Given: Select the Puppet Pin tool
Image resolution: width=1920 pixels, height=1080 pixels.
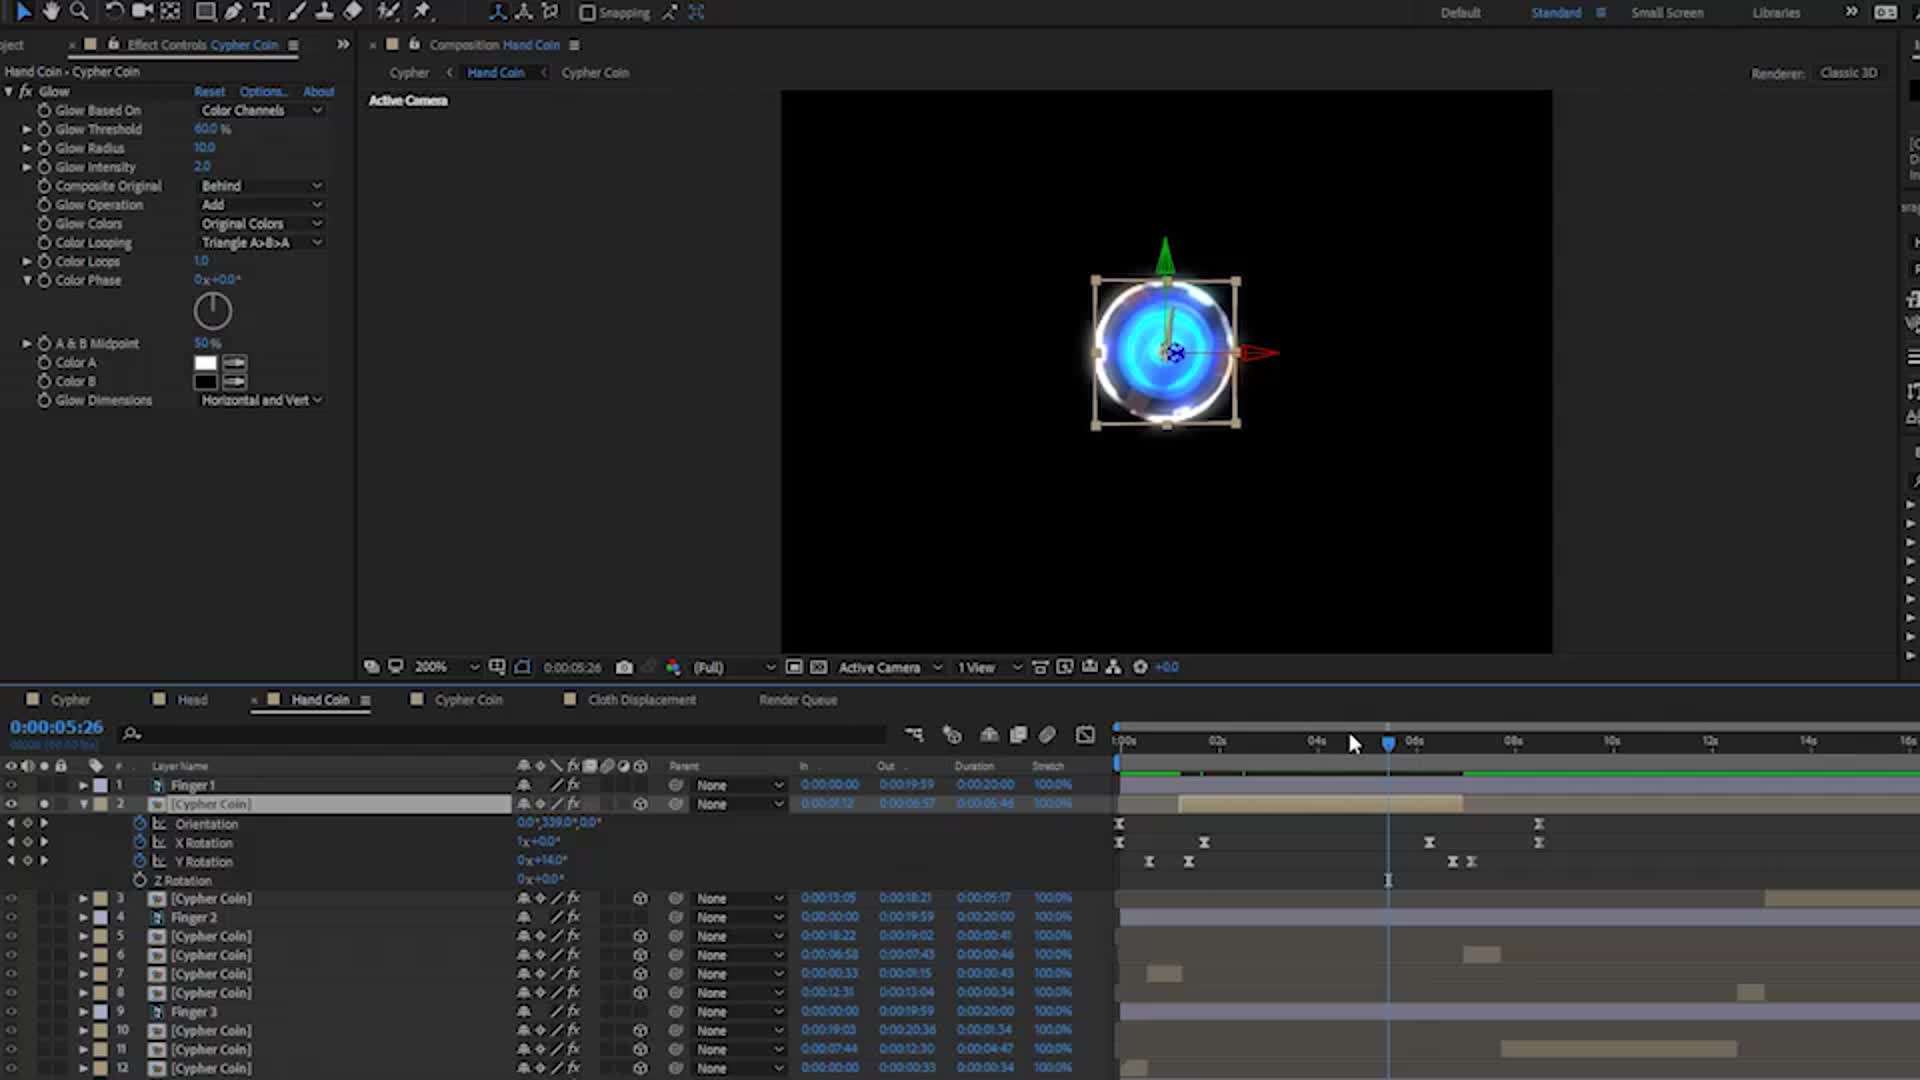Looking at the screenshot, I should (422, 12).
